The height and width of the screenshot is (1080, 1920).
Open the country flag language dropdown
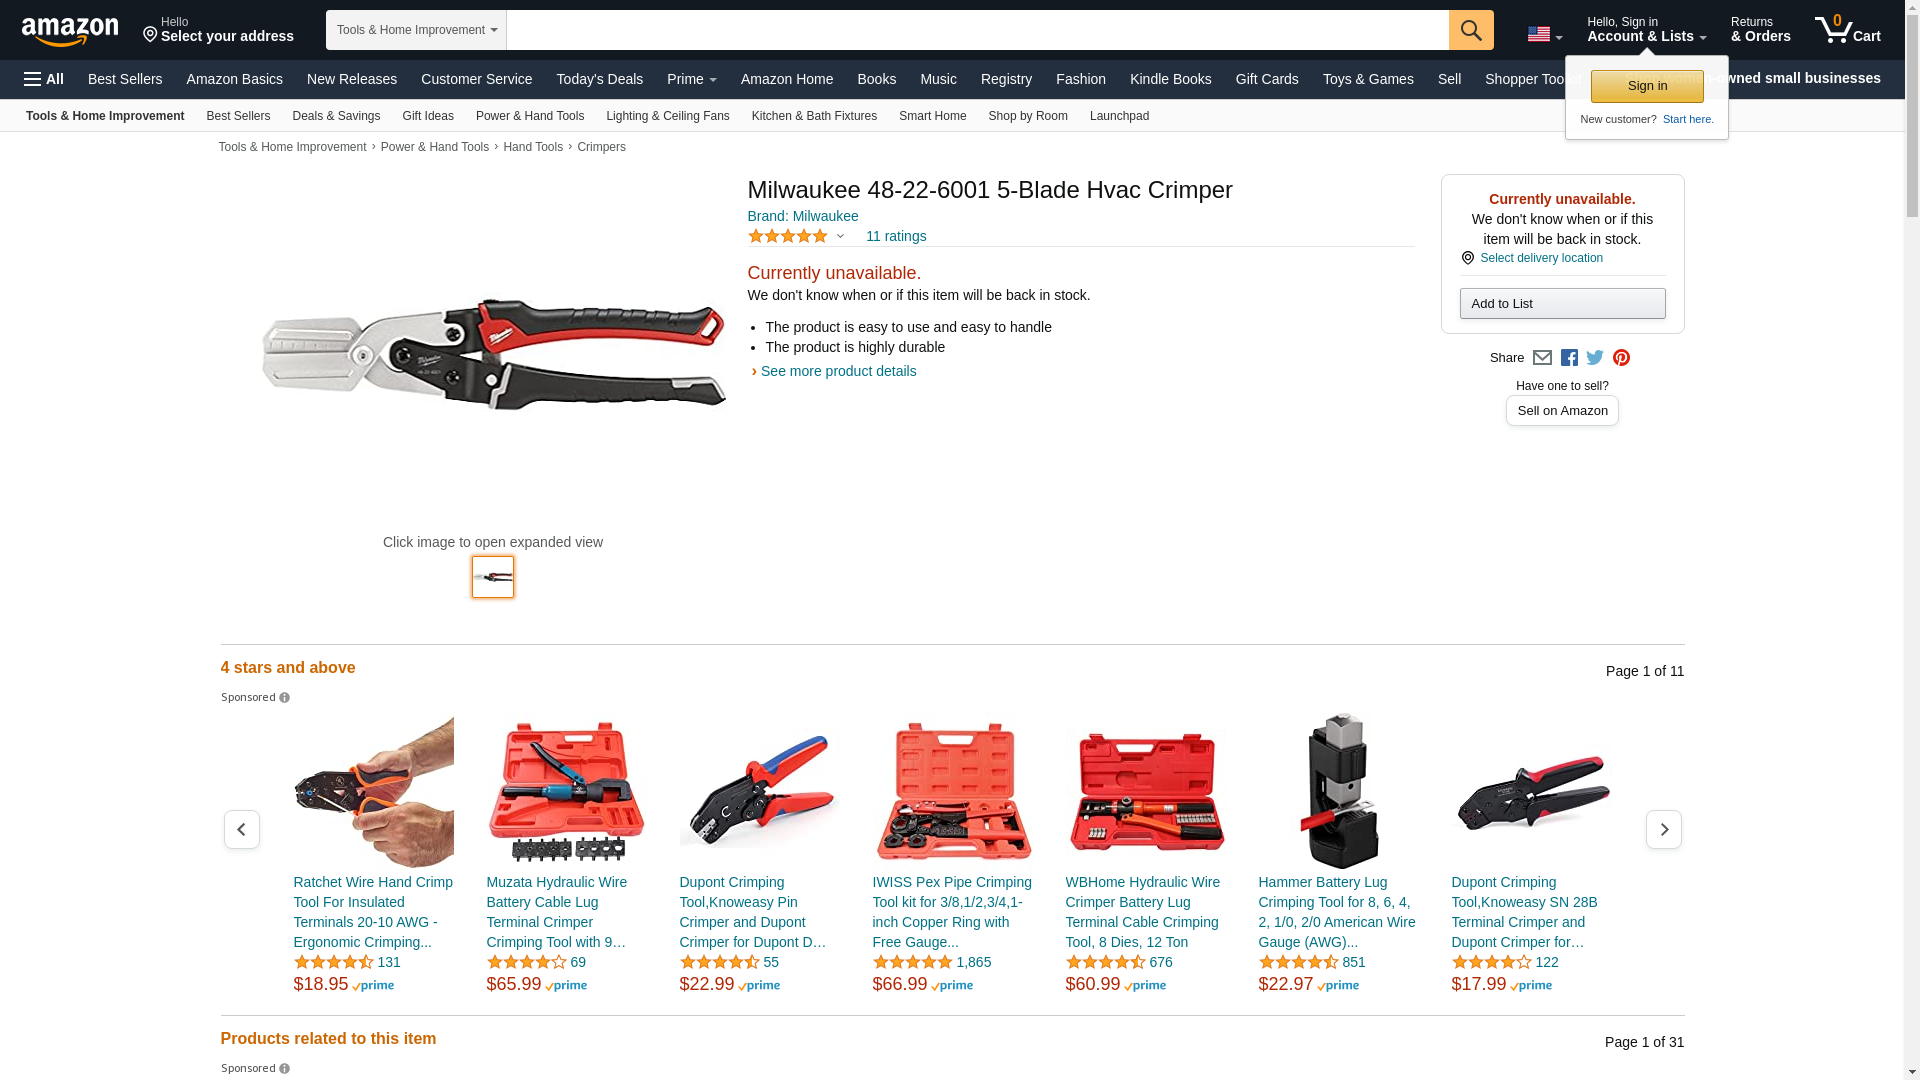[1544, 34]
